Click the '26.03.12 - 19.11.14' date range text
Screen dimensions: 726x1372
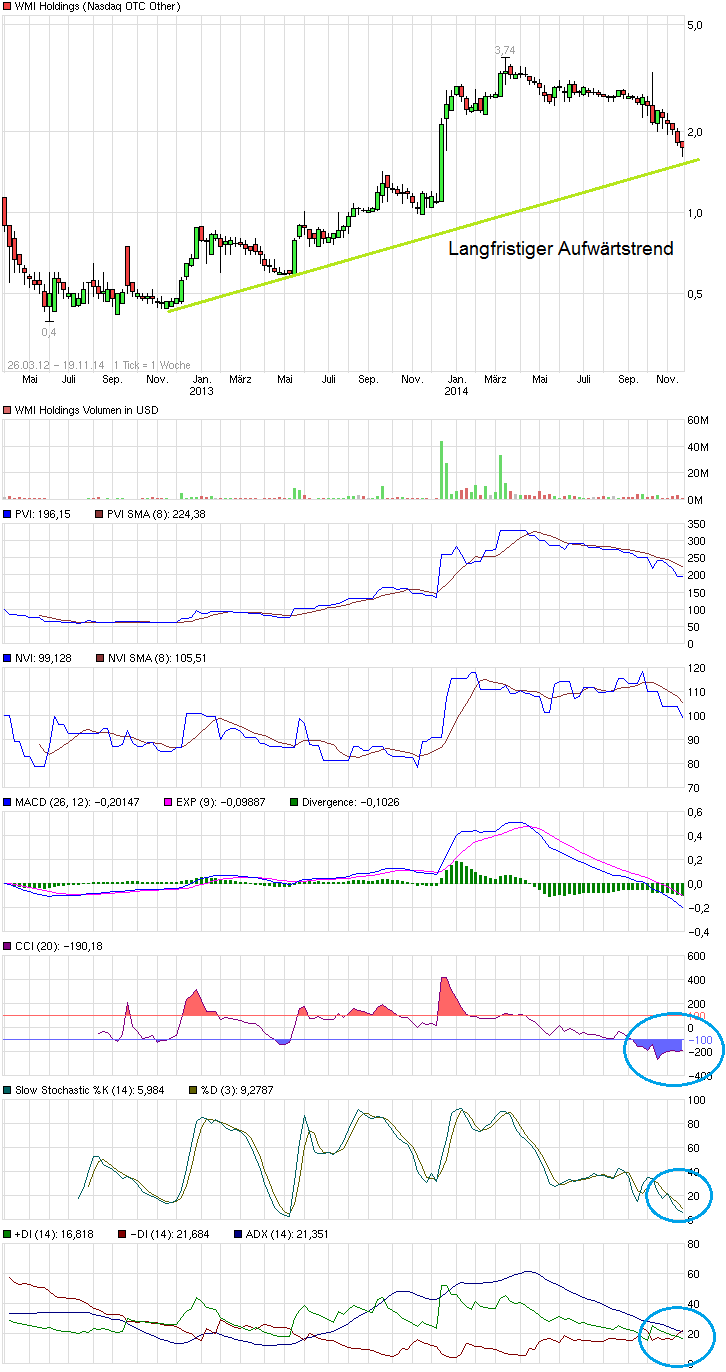click(x=56, y=365)
